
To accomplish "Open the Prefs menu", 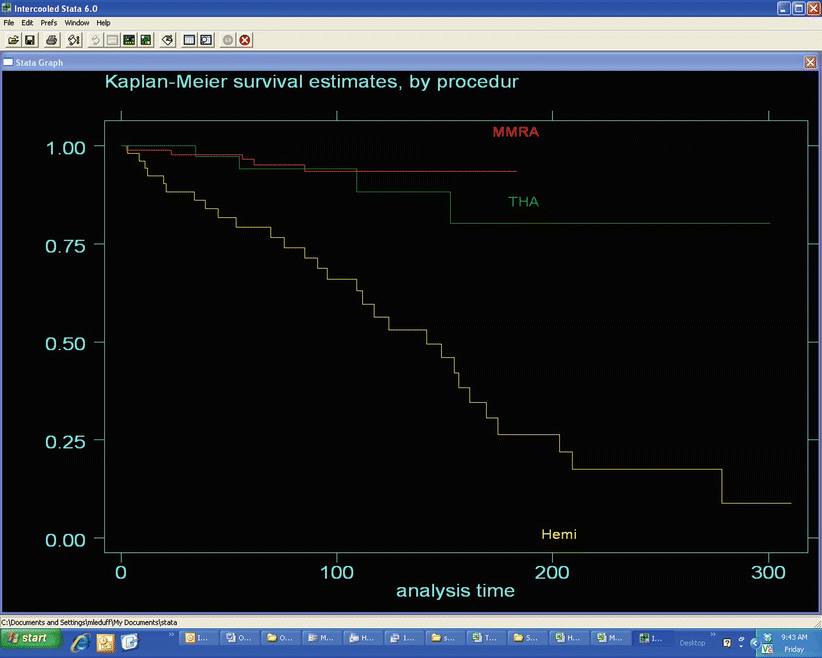I will [x=48, y=22].
